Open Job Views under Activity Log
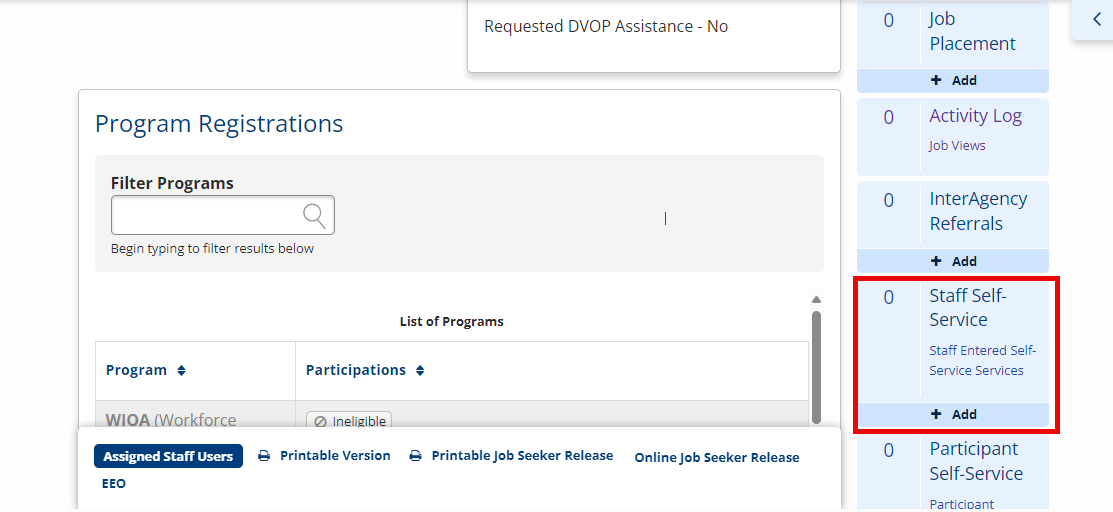 (957, 146)
